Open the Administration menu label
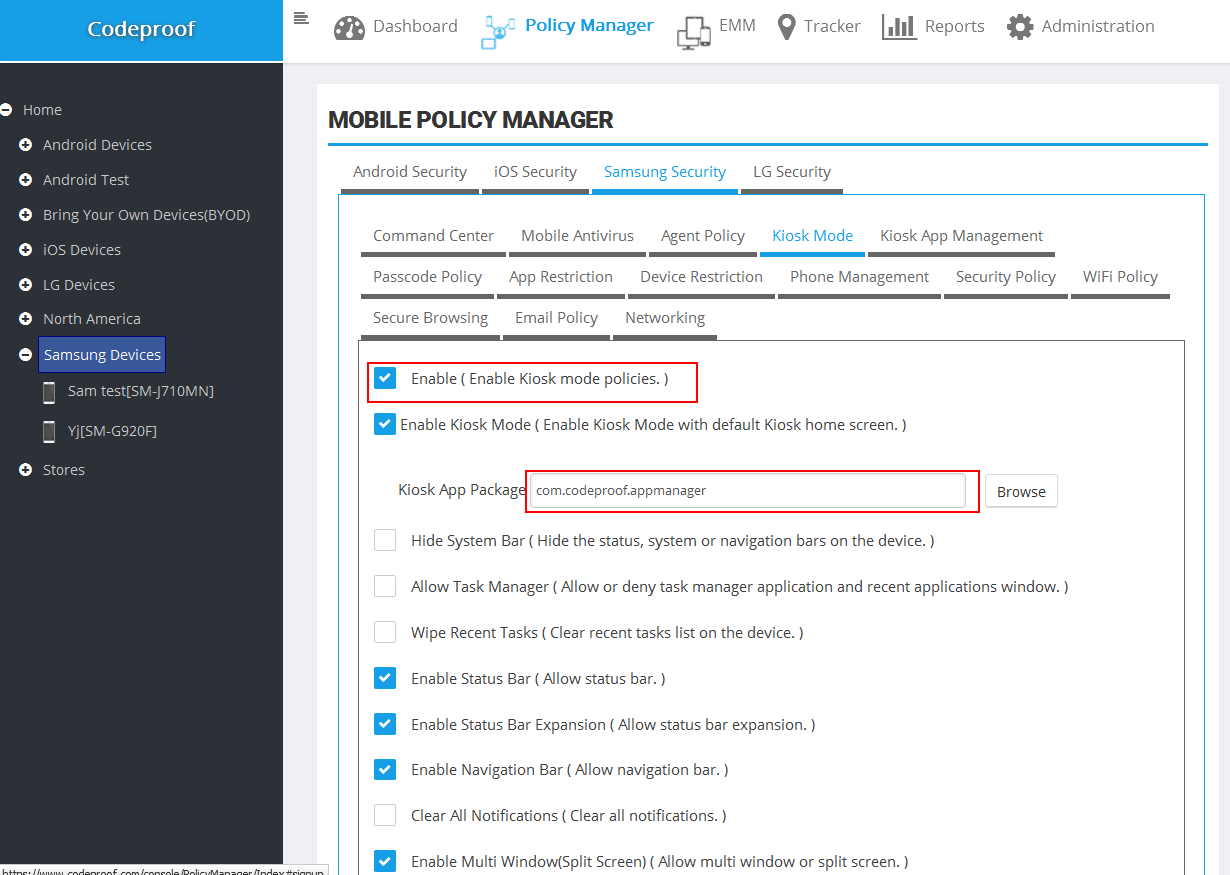 coord(1098,26)
